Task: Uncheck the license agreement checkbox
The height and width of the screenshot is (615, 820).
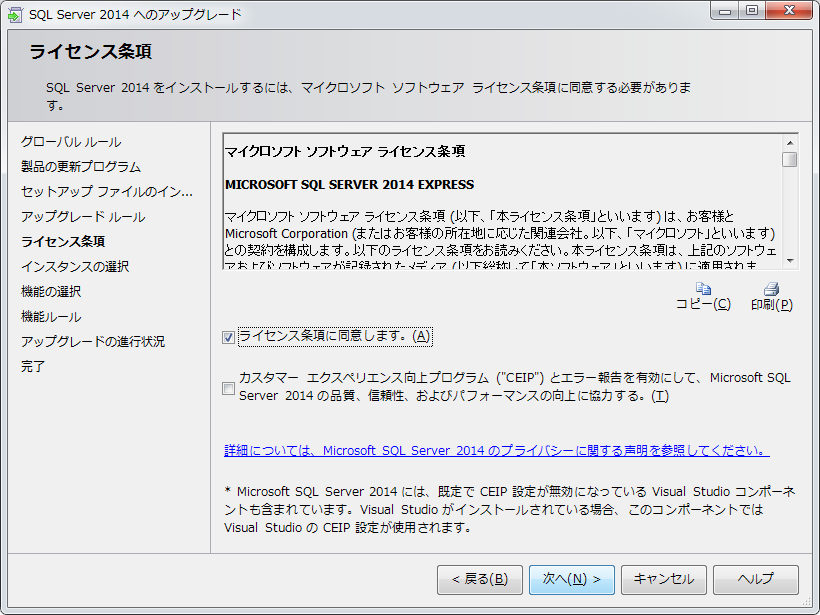Action: point(229,337)
